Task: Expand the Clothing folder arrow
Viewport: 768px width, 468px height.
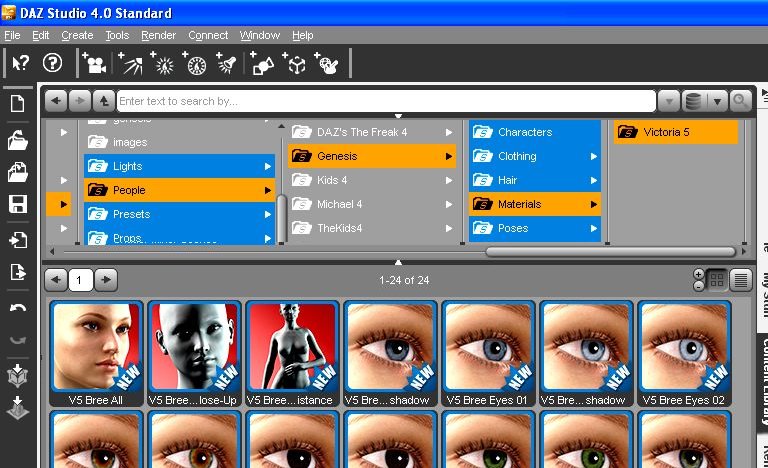Action: pyautogui.click(x=594, y=156)
